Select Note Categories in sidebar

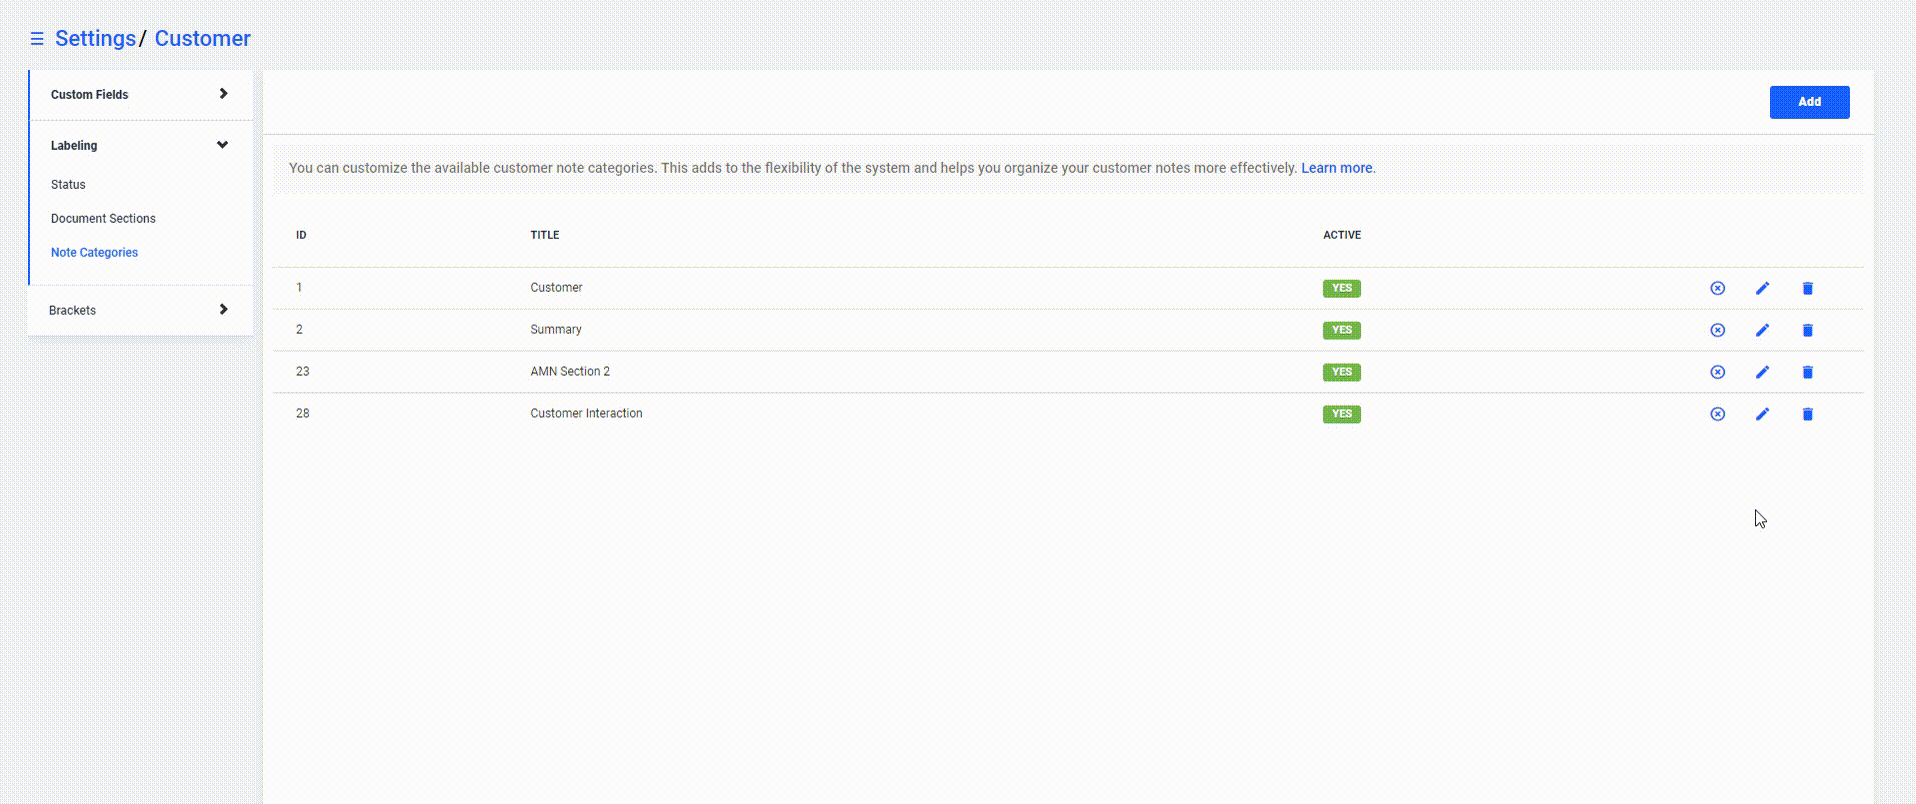94,253
